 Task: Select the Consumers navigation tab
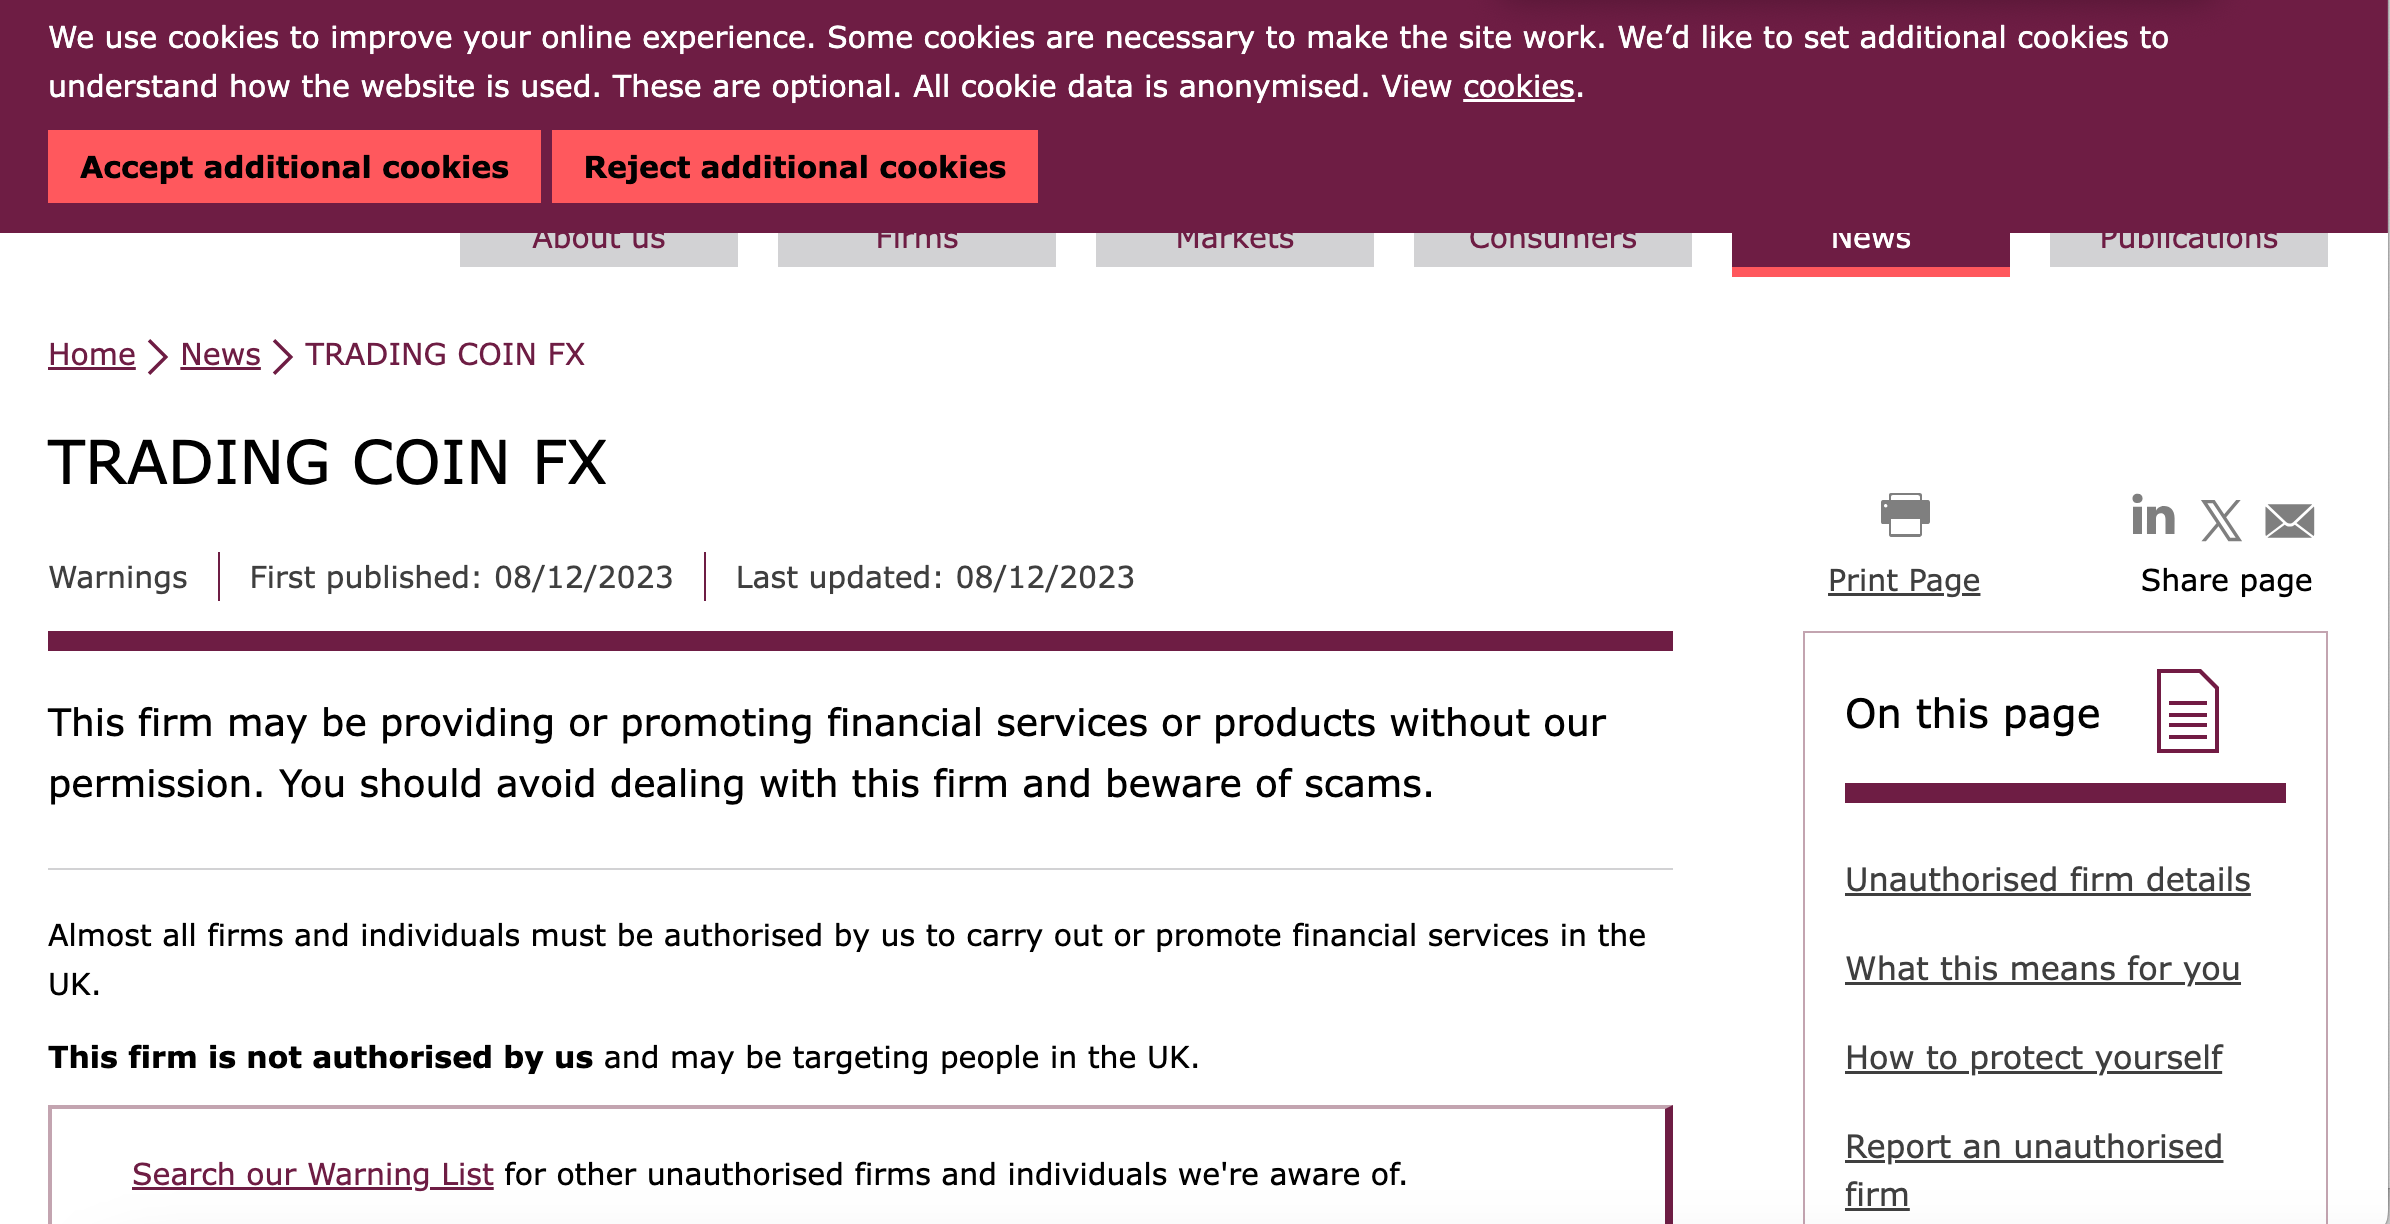[x=1552, y=248]
